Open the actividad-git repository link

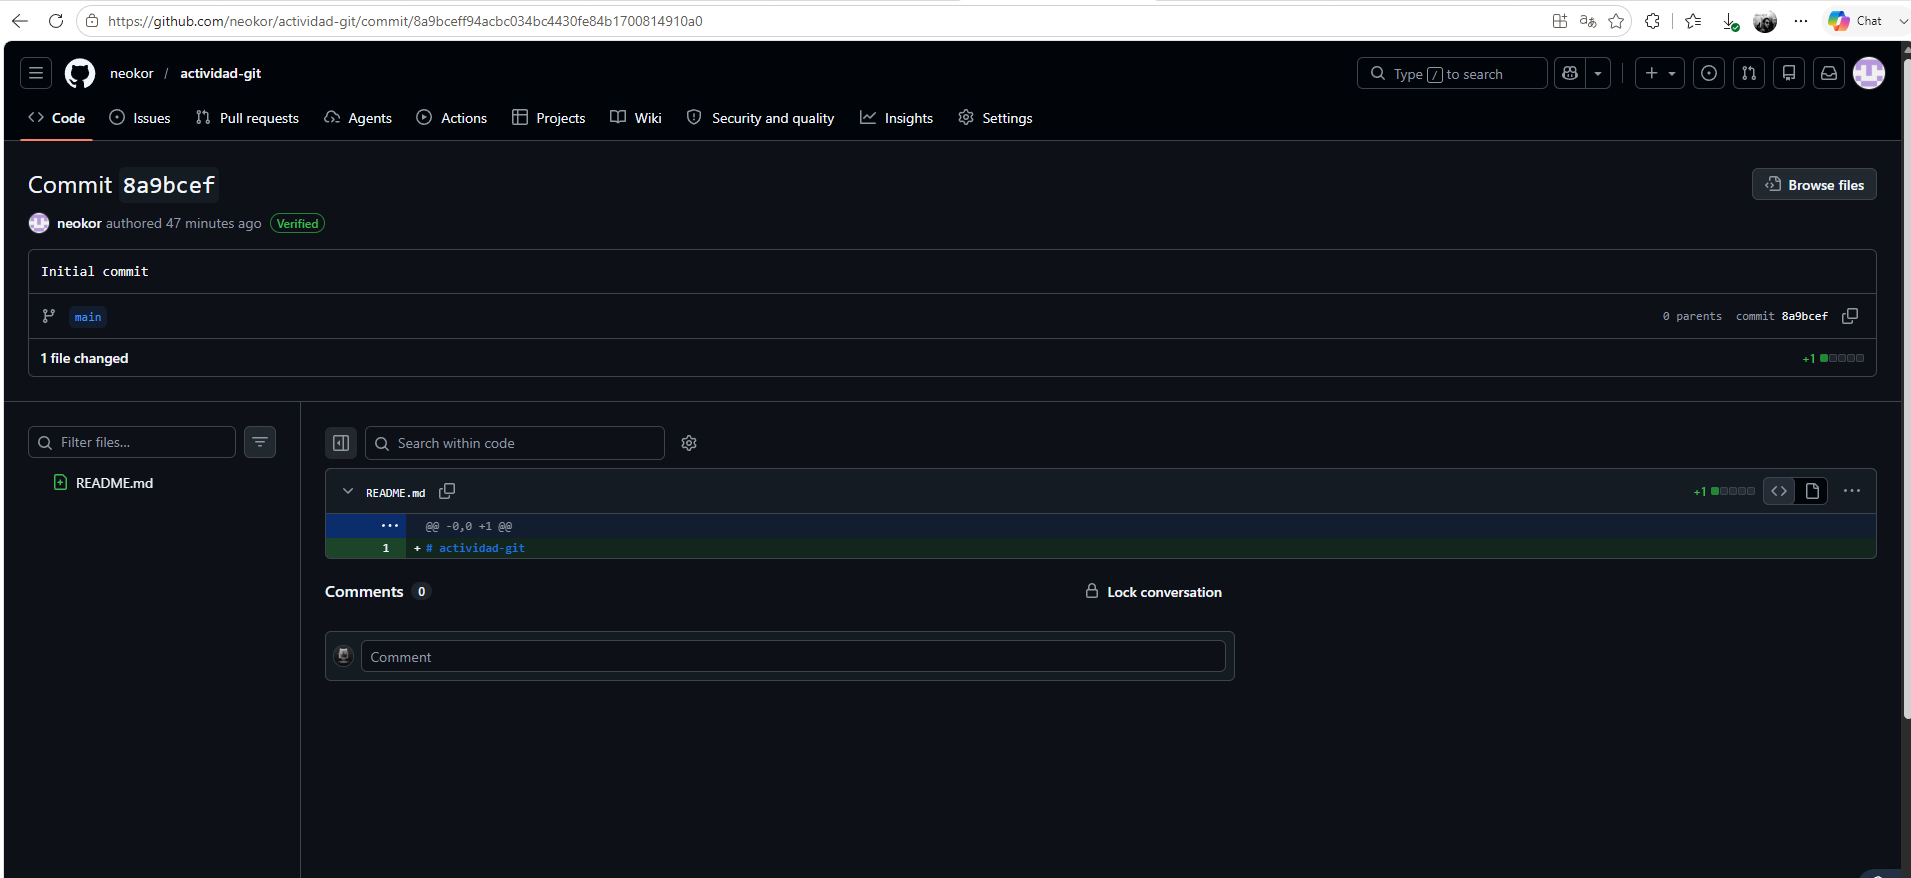221,73
